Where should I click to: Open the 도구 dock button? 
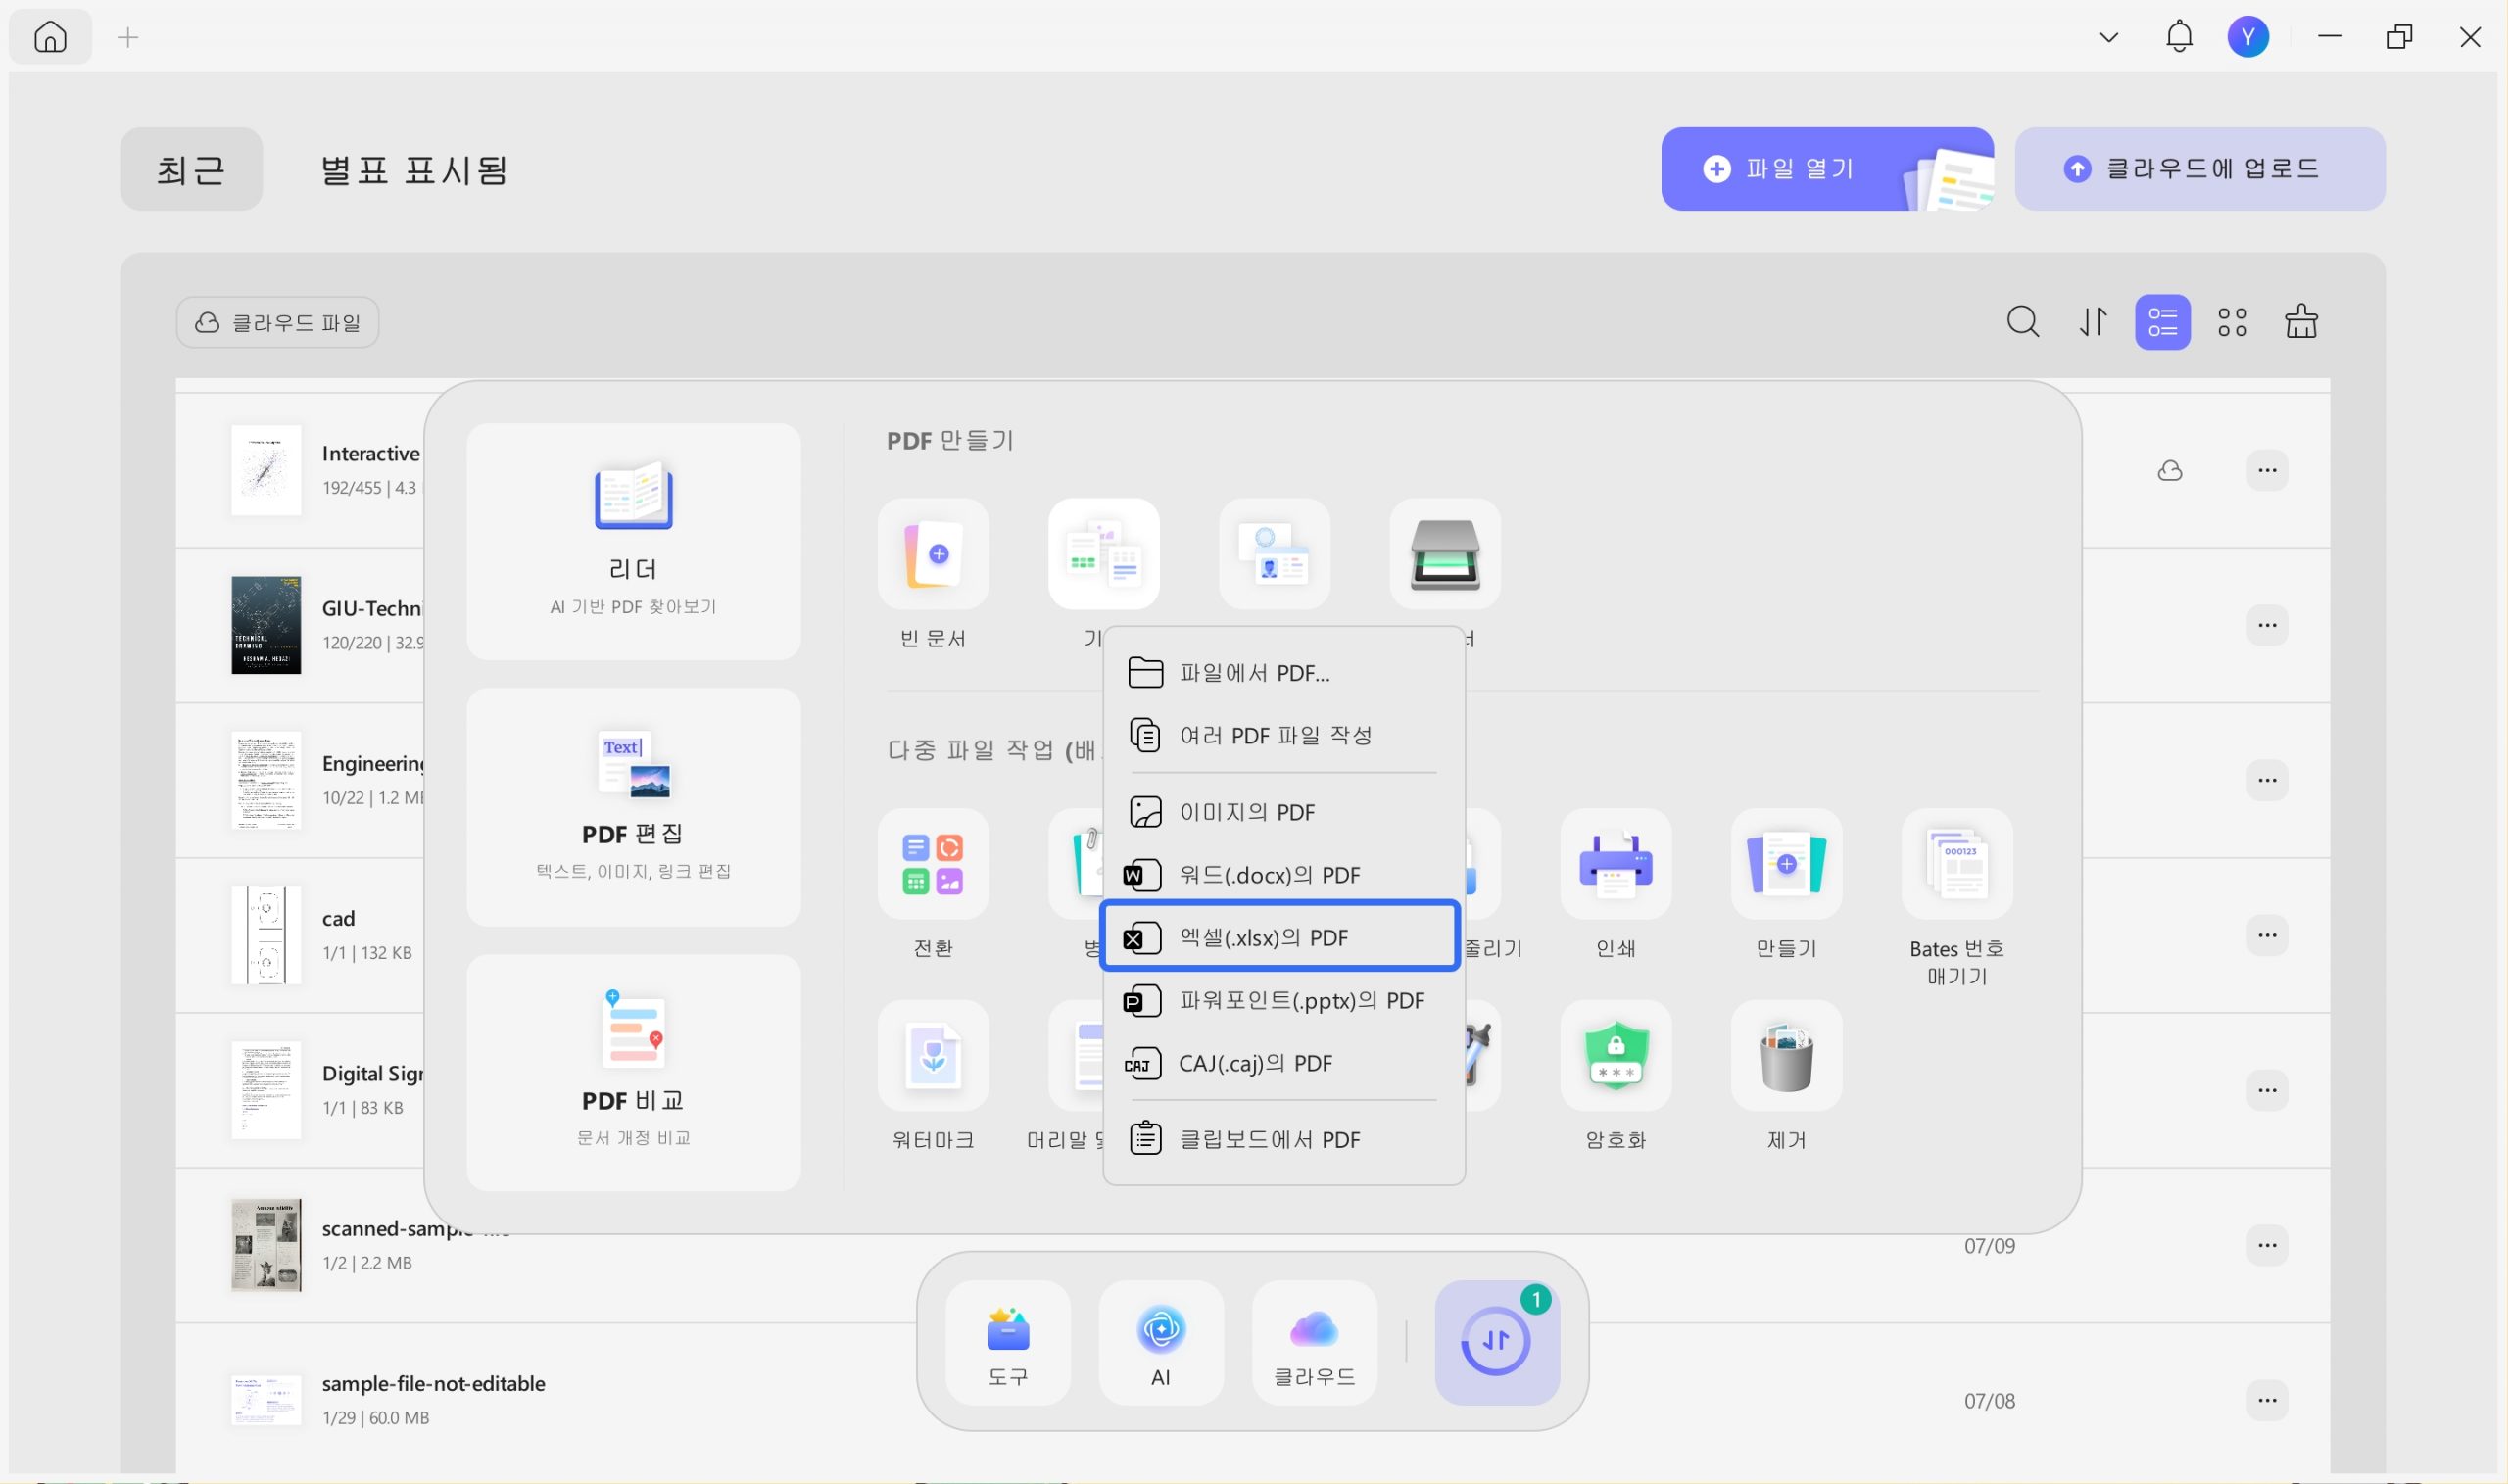(1007, 1343)
